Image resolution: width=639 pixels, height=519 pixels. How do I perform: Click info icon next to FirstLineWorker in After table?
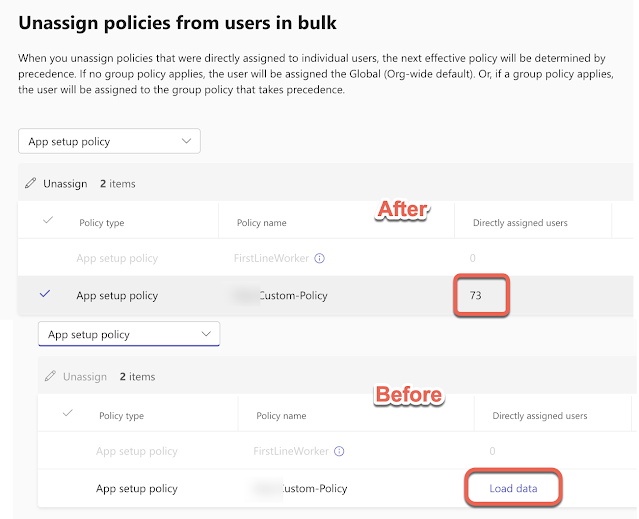point(320,258)
